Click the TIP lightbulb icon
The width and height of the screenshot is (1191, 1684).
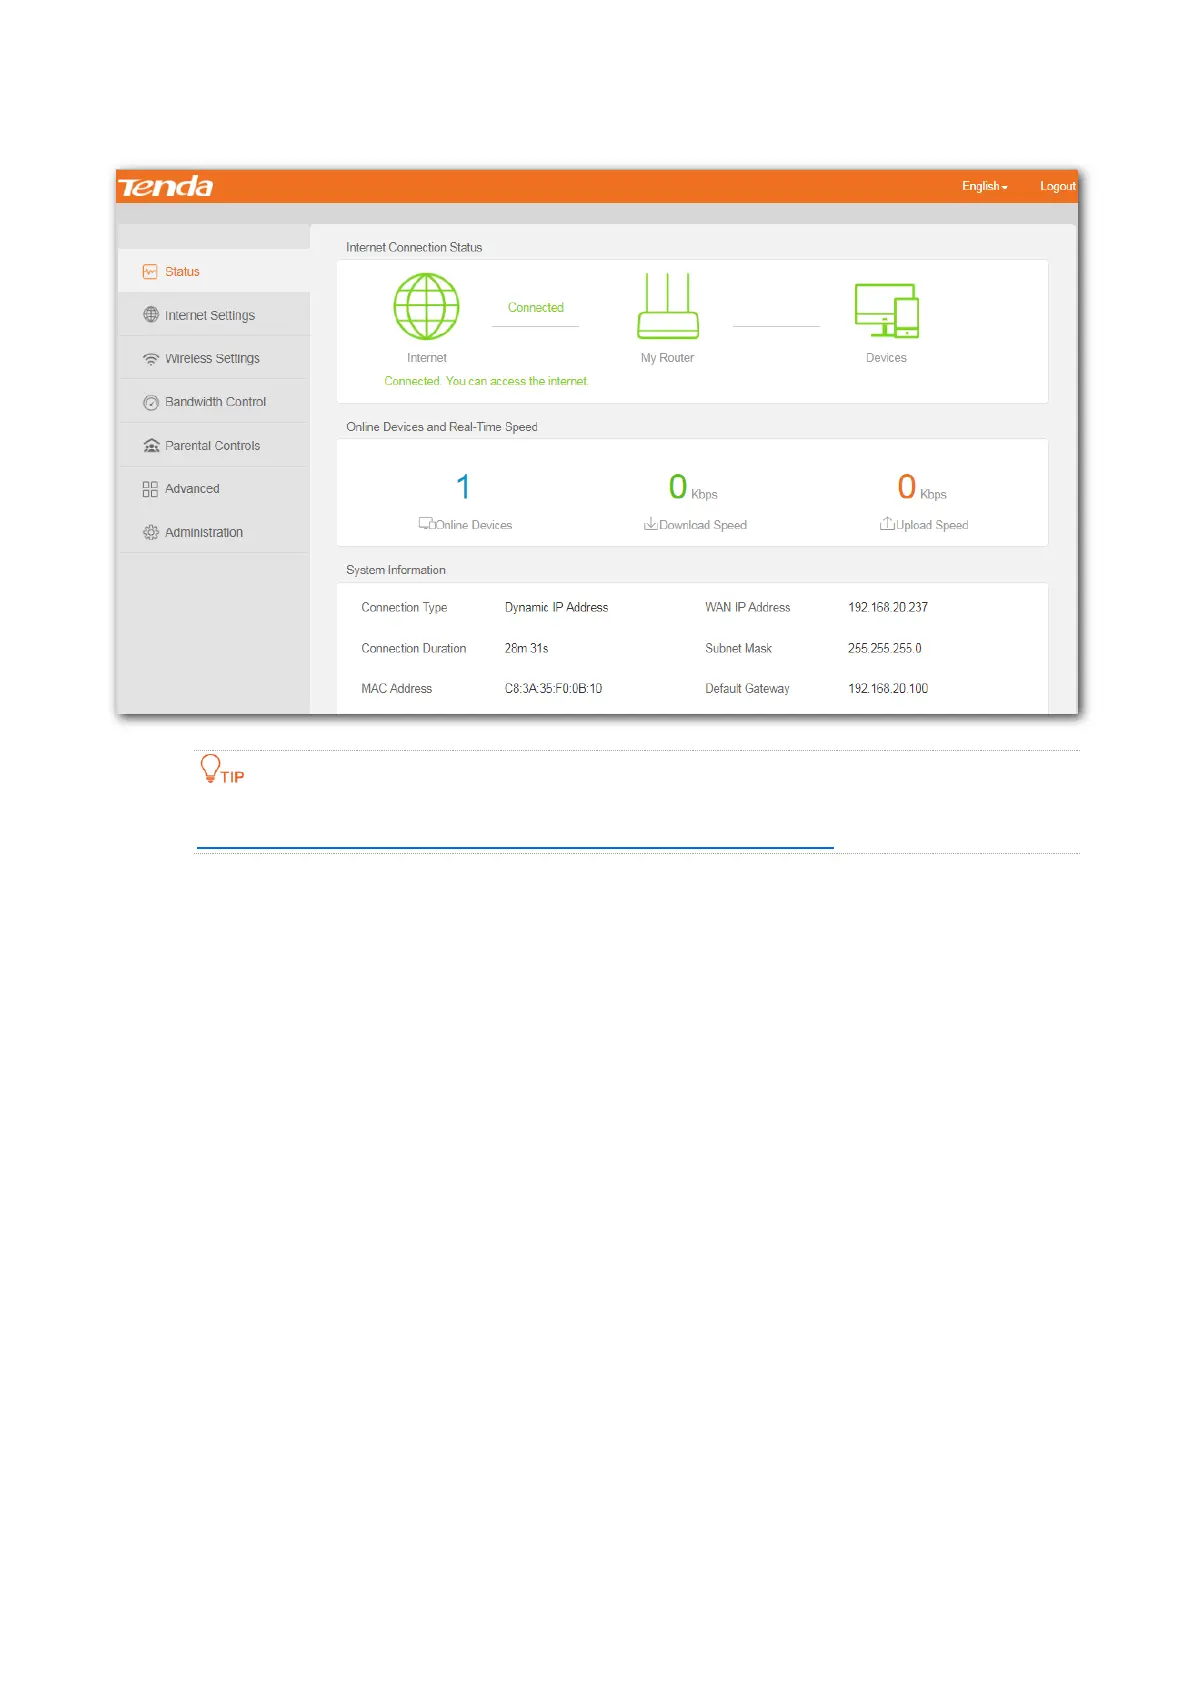pos(210,768)
